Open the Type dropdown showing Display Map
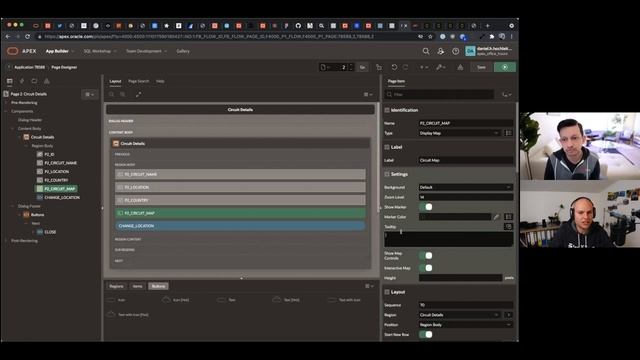The image size is (640, 360). [460, 133]
